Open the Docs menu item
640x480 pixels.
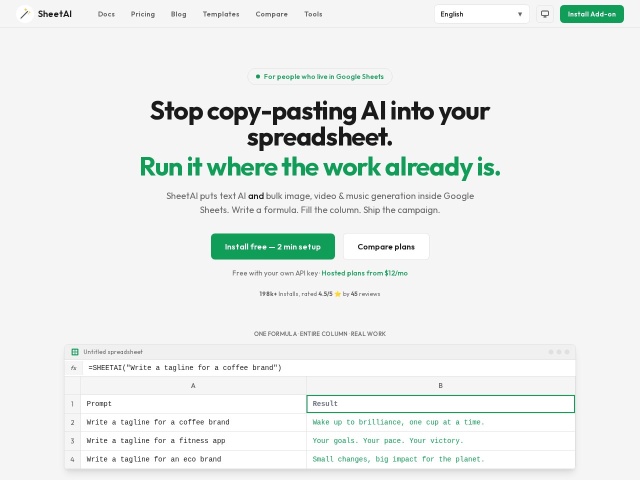coord(106,14)
